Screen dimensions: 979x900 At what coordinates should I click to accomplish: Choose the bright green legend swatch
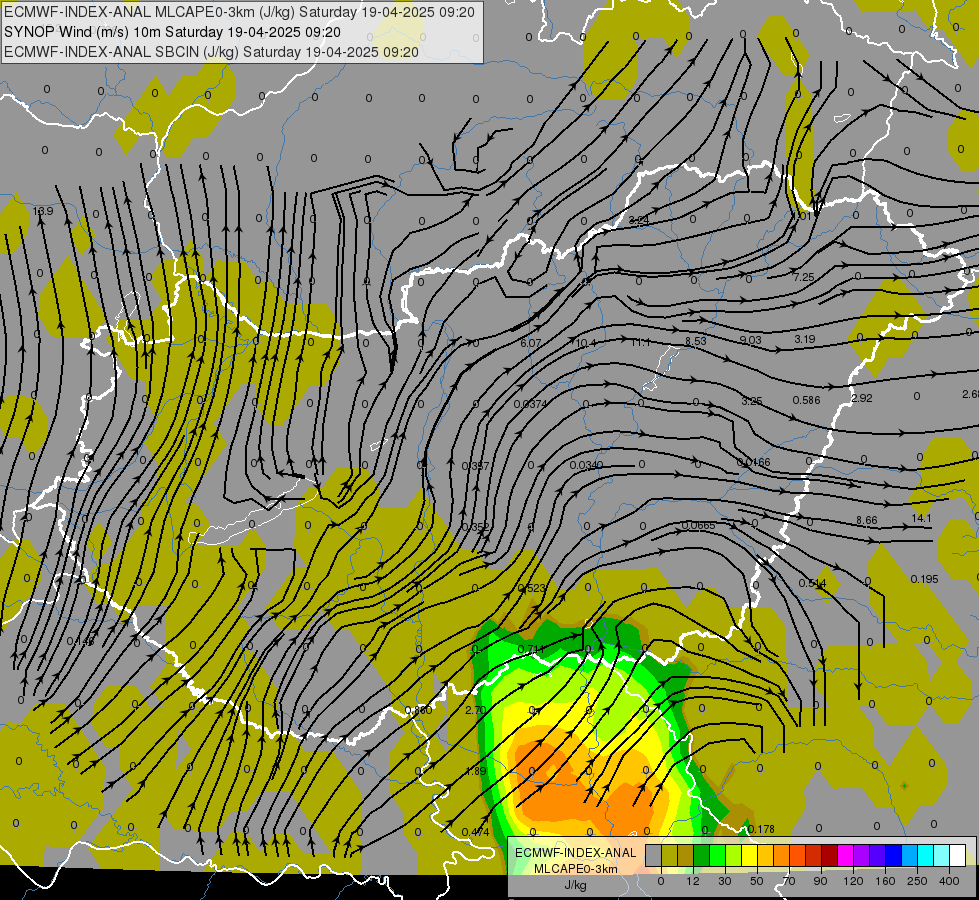[x=717, y=856]
